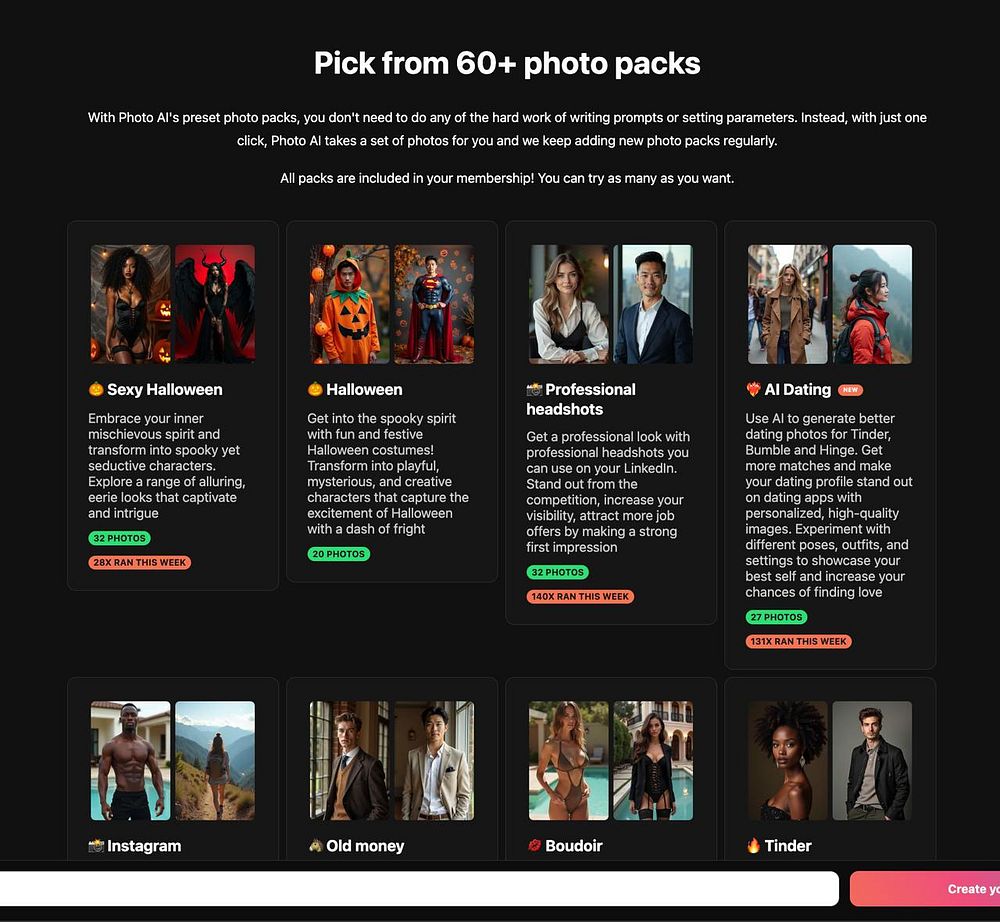Click the bag icon next to Old money
Screen dimensions: 1000x922
(x=315, y=845)
